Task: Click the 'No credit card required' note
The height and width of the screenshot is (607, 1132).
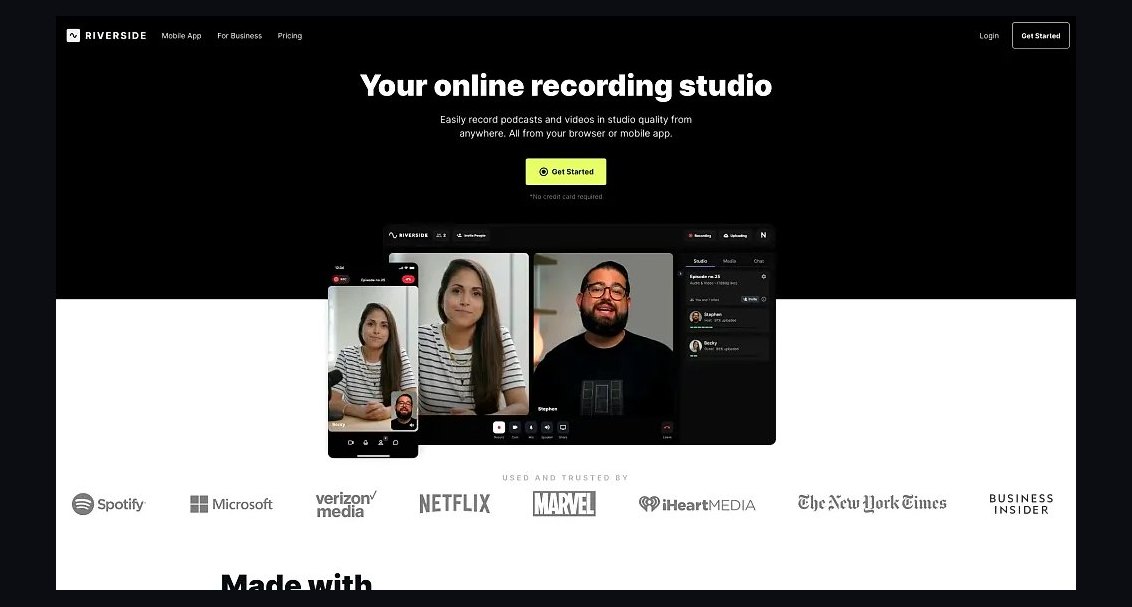Action: click(x=566, y=196)
